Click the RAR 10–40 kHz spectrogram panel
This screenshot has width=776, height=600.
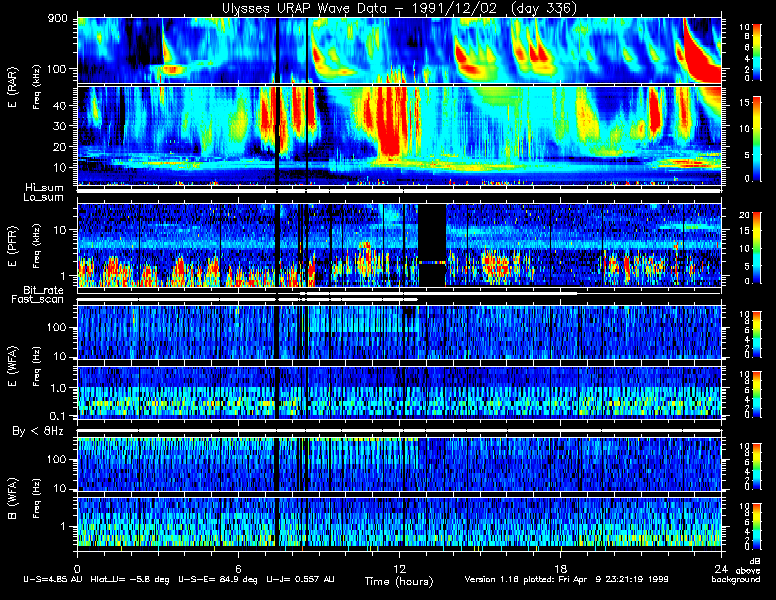pos(399,136)
